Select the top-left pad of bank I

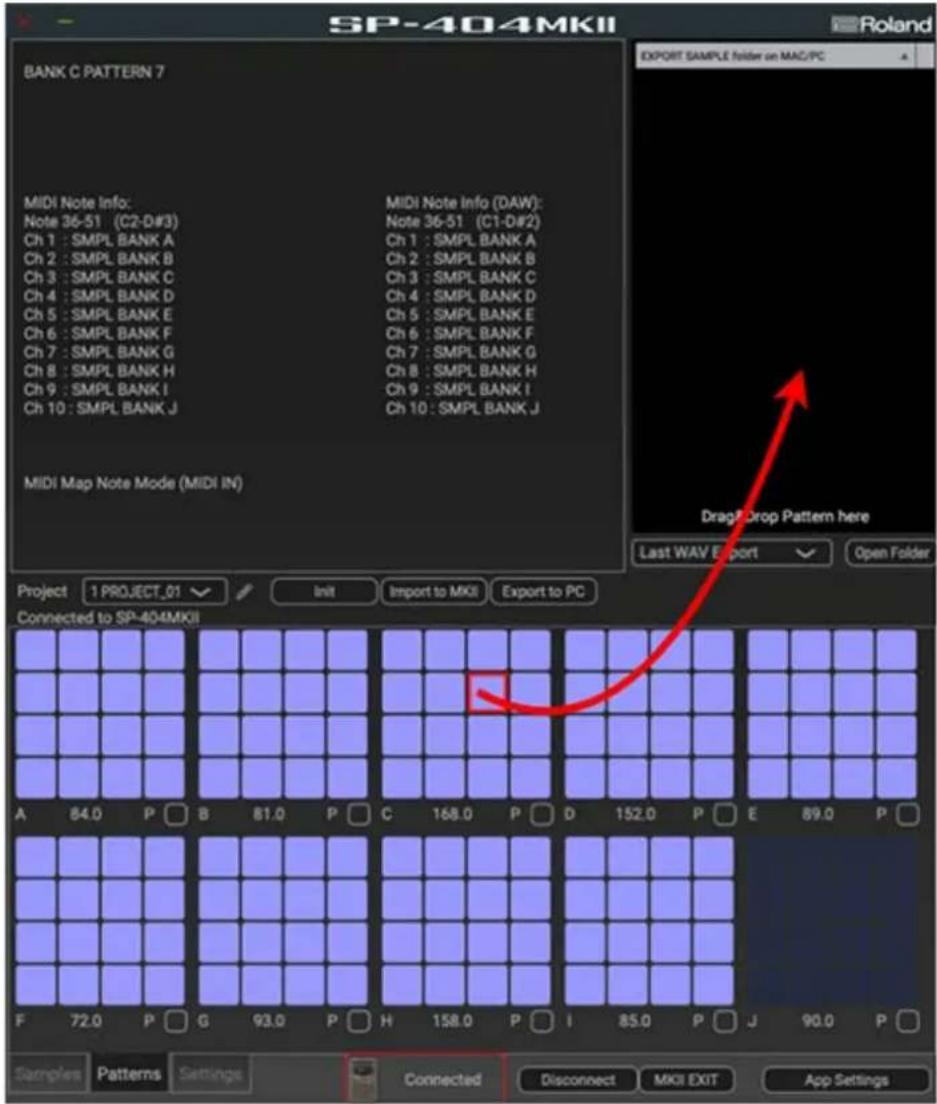[x=584, y=856]
